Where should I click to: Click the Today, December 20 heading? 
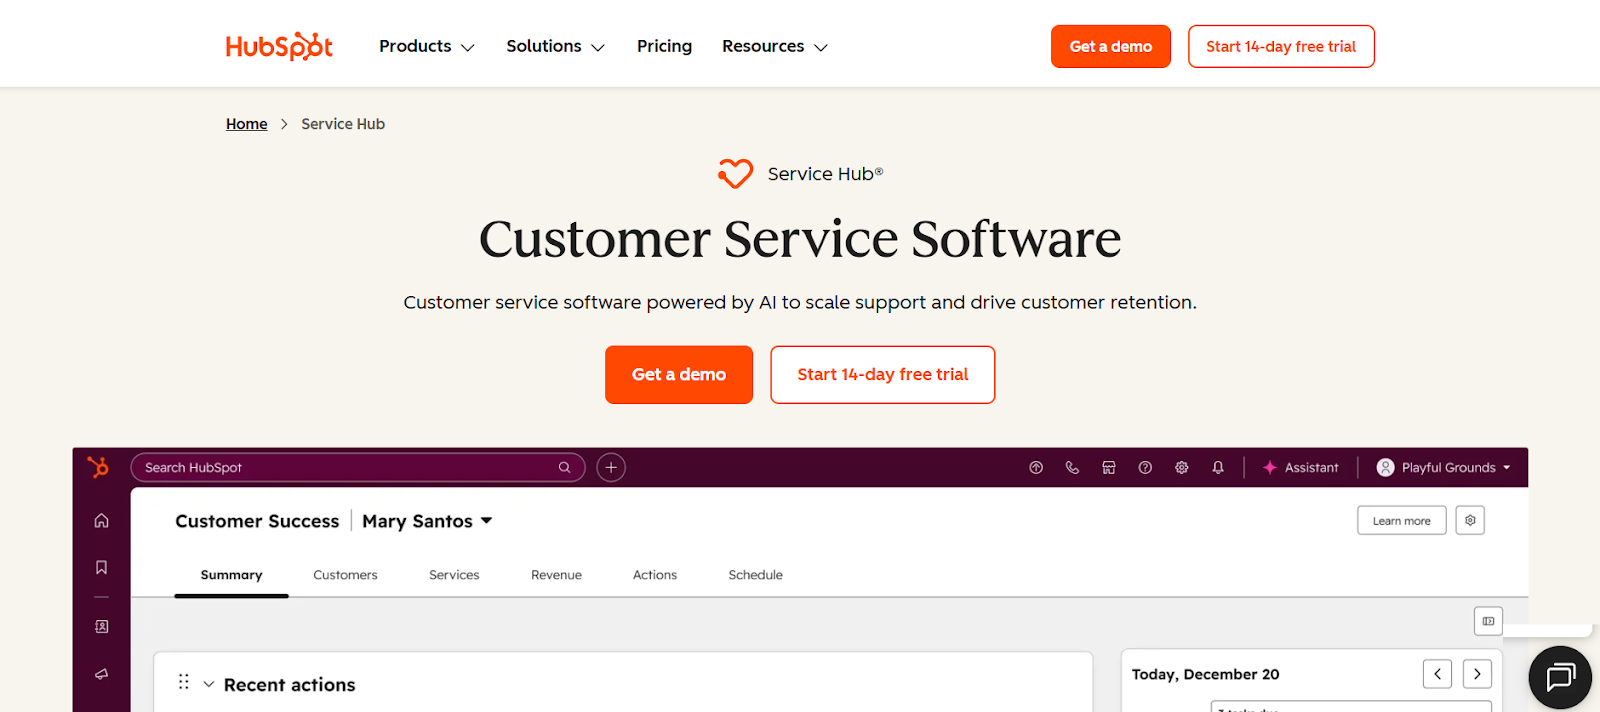1205,674
